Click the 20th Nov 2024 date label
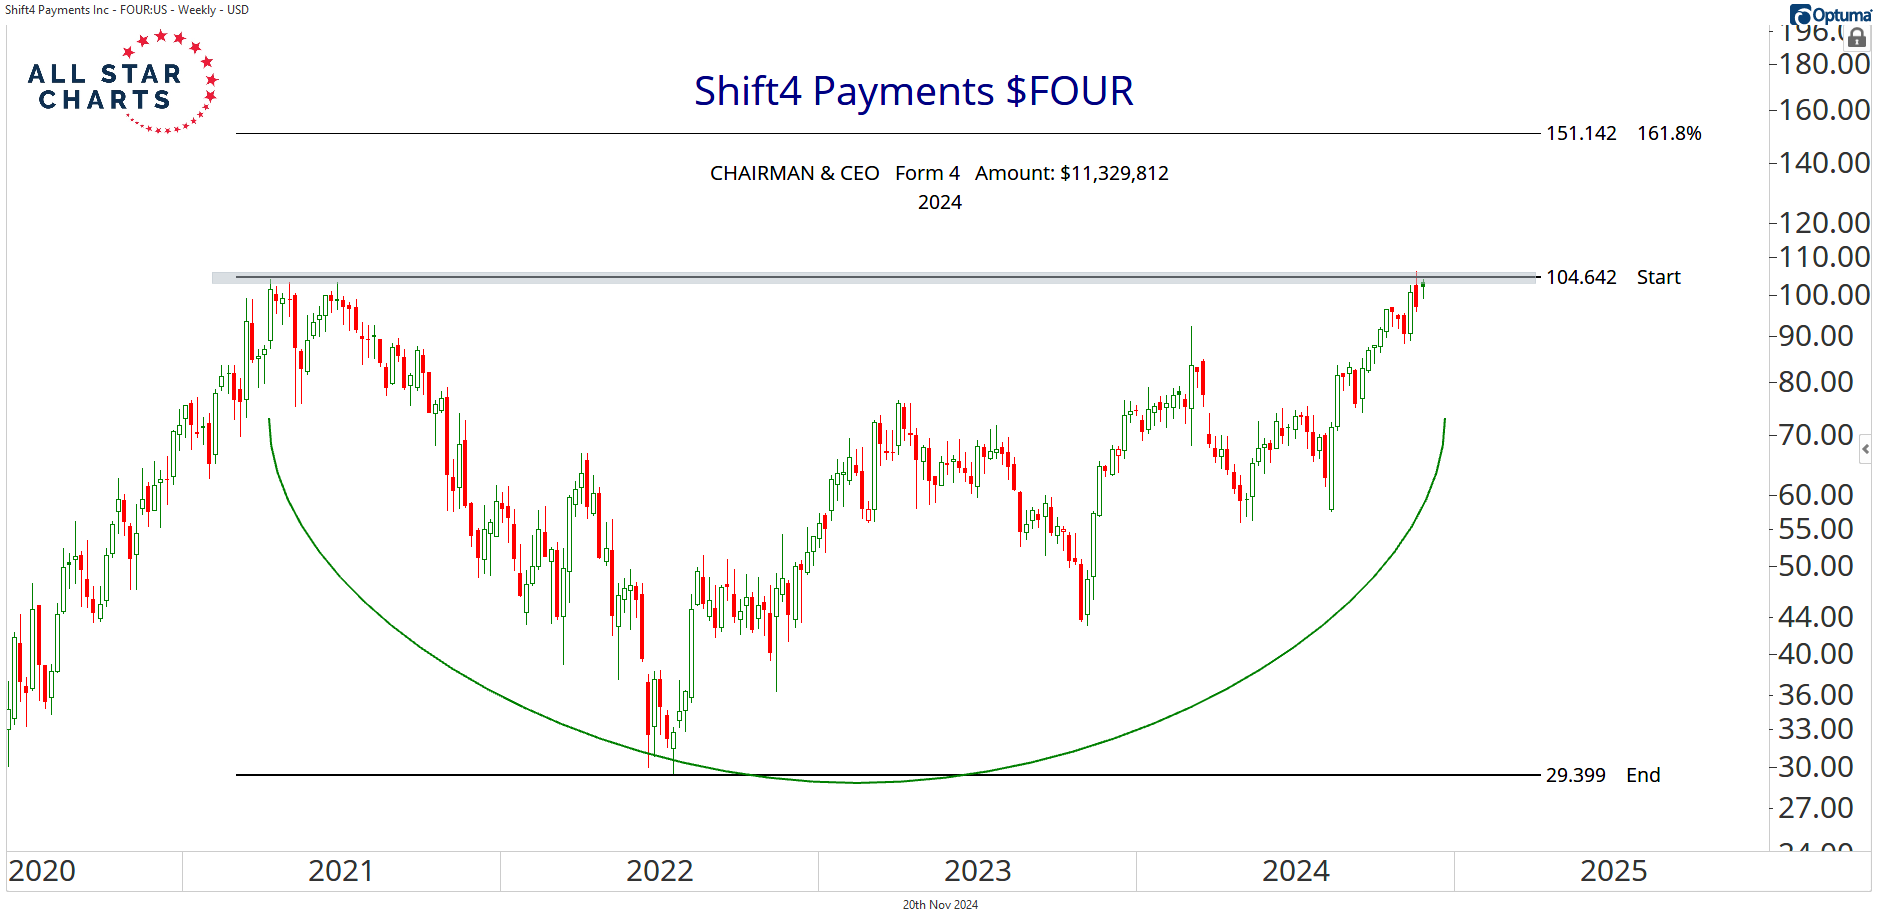Image resolution: width=1878 pixels, height=924 pixels. coord(940,905)
